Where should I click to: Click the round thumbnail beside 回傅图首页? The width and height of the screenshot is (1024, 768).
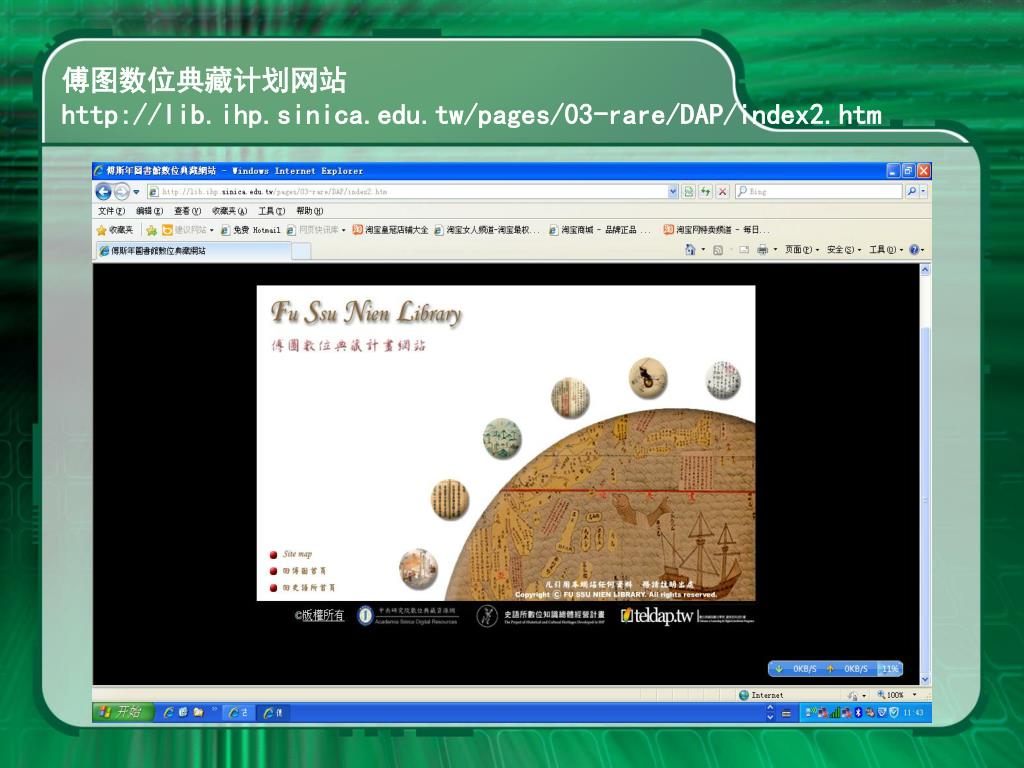(418, 568)
